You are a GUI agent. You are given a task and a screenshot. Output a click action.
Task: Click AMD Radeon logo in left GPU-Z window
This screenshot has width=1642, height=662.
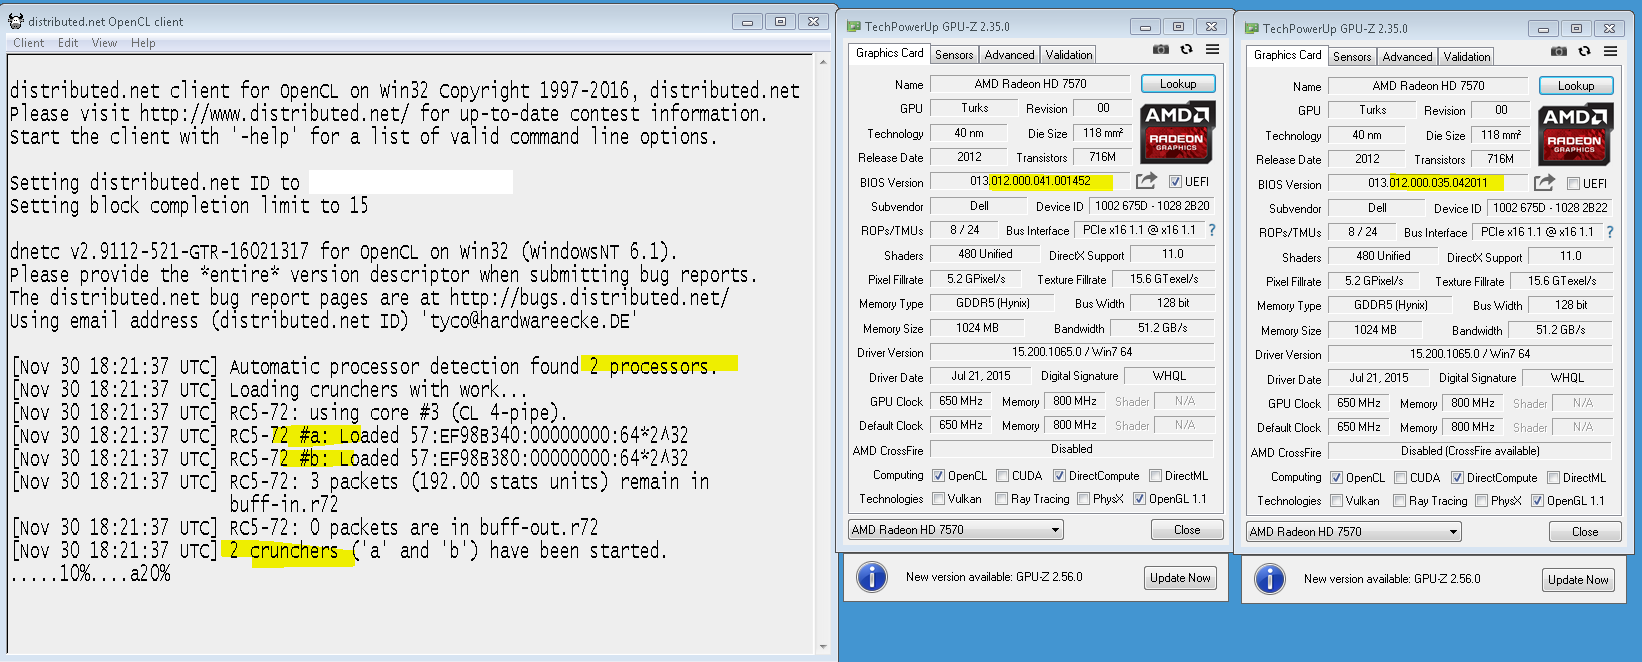pos(1177,131)
